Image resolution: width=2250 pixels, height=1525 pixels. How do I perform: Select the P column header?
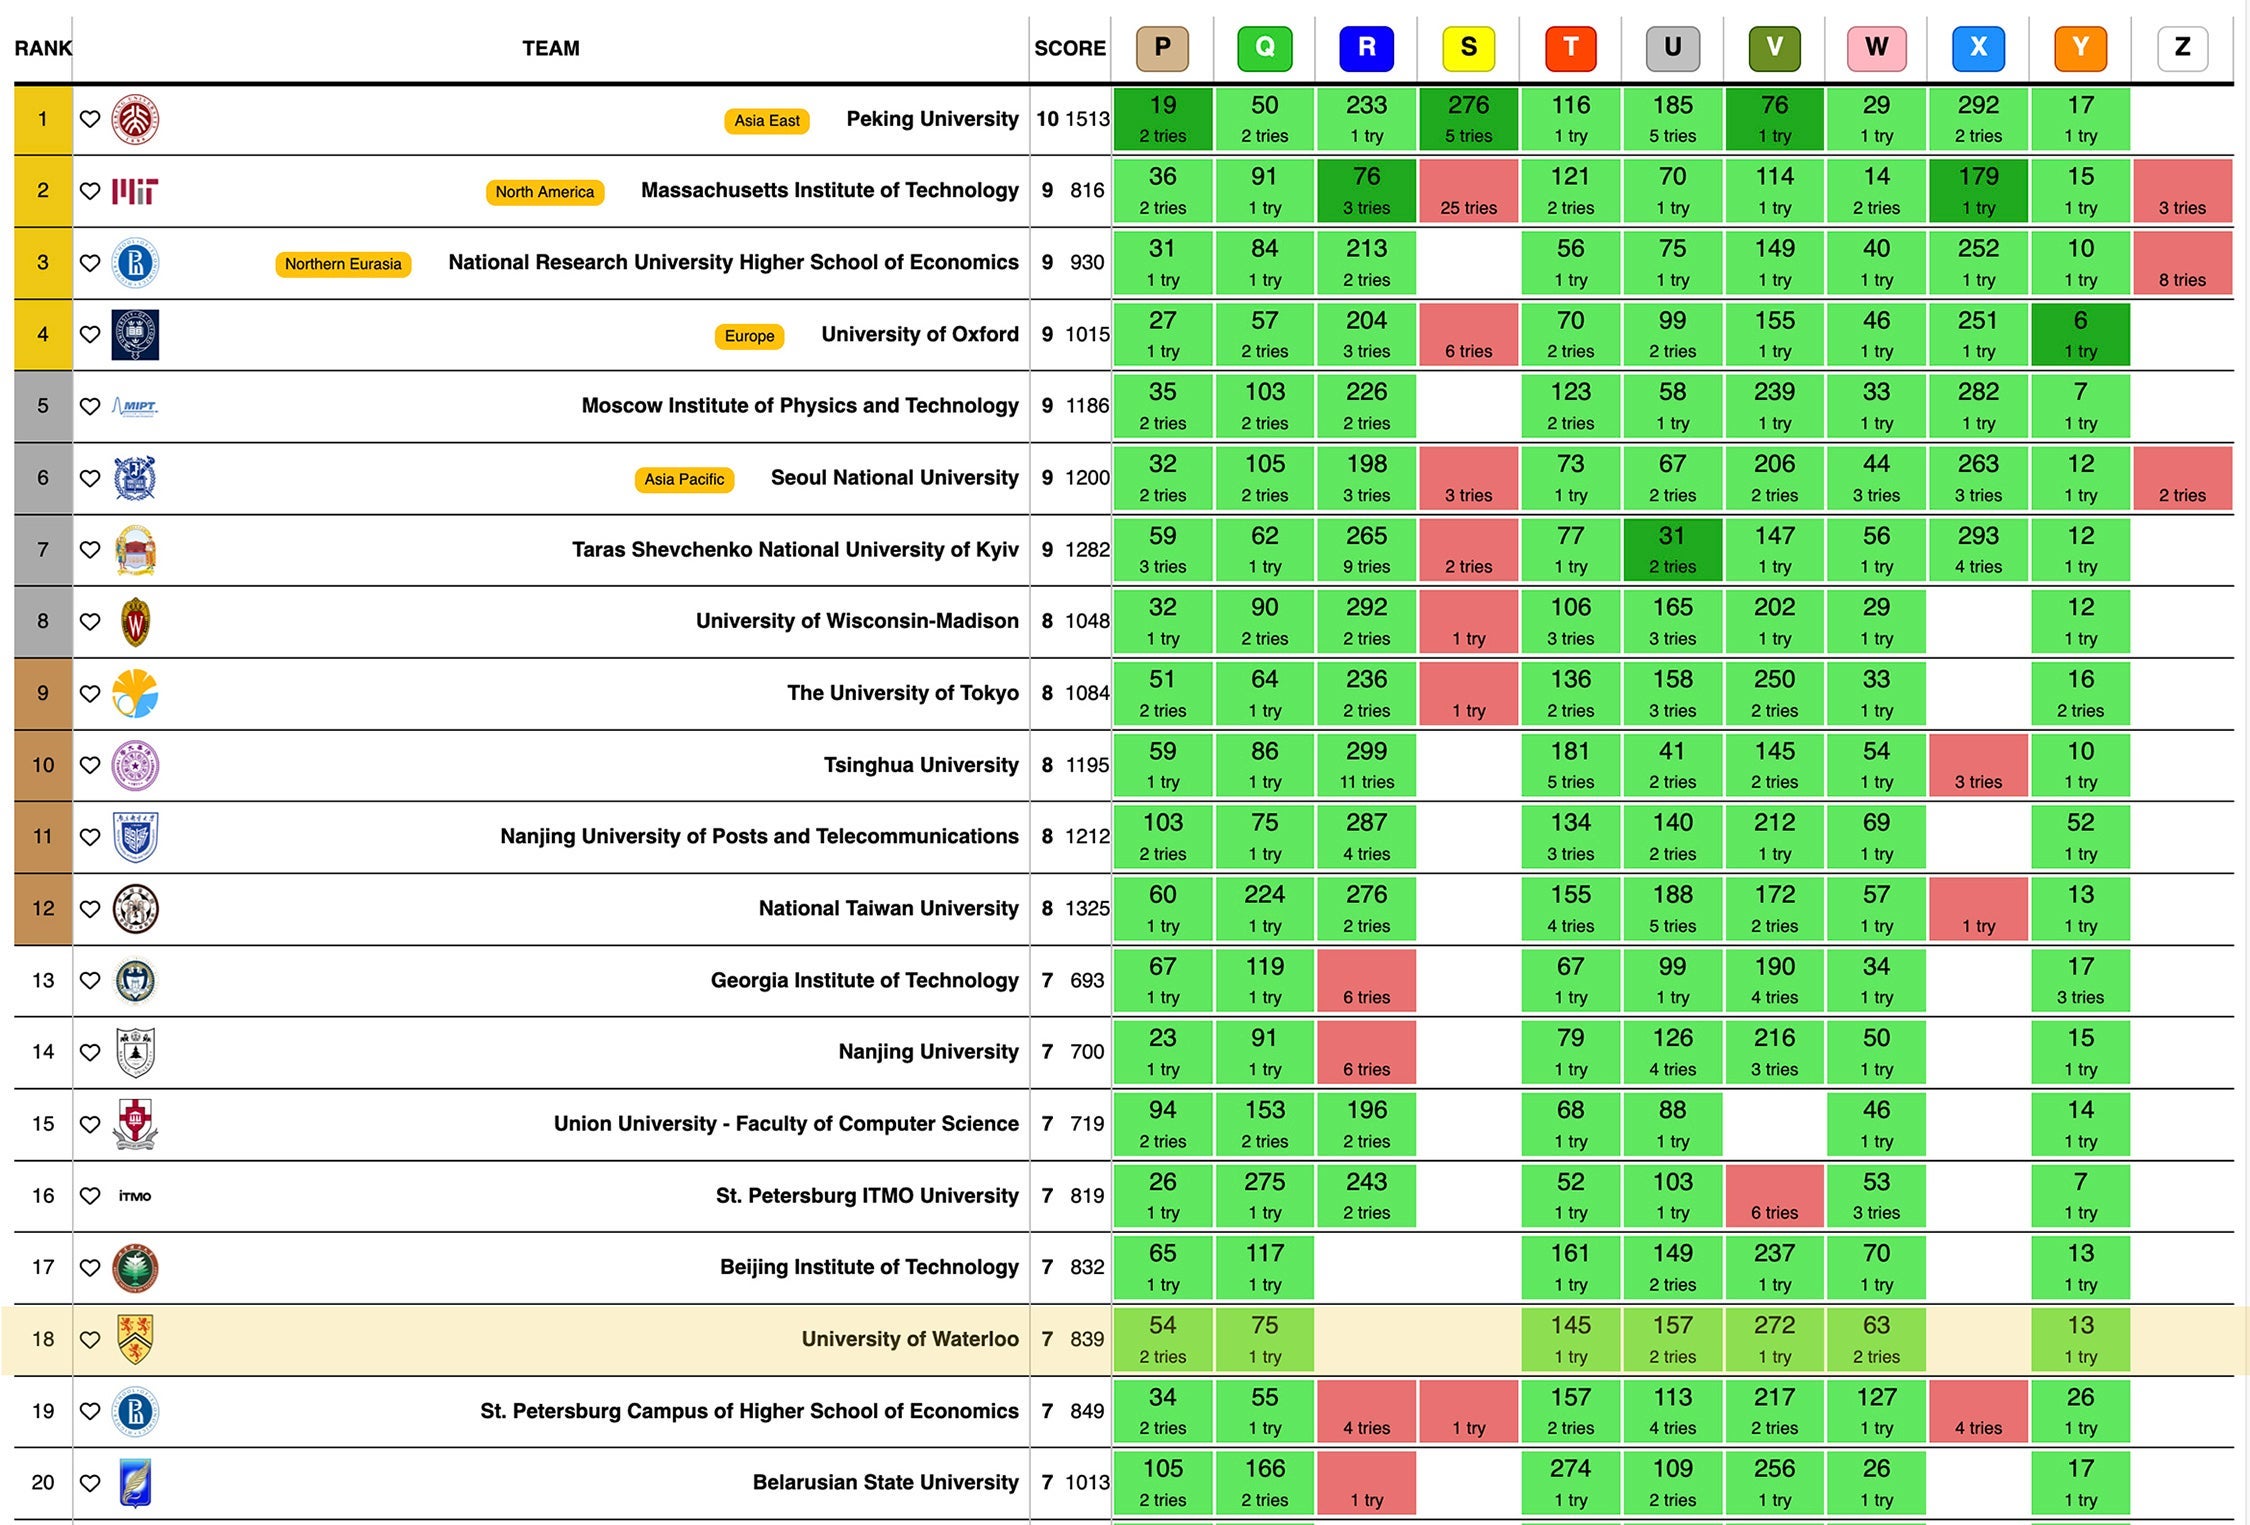(x=1168, y=48)
